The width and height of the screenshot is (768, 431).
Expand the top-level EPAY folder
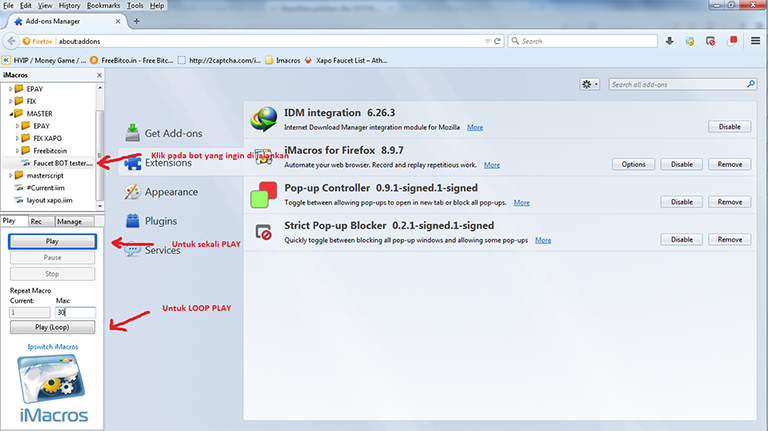tap(10, 89)
